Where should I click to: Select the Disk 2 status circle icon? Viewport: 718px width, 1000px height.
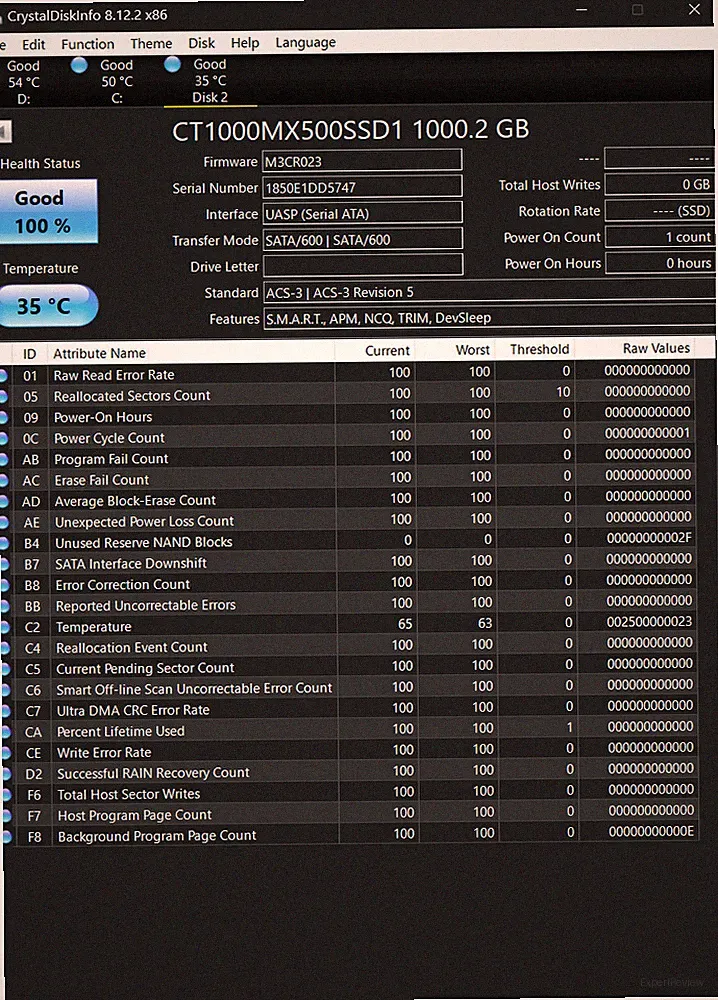[x=172, y=64]
